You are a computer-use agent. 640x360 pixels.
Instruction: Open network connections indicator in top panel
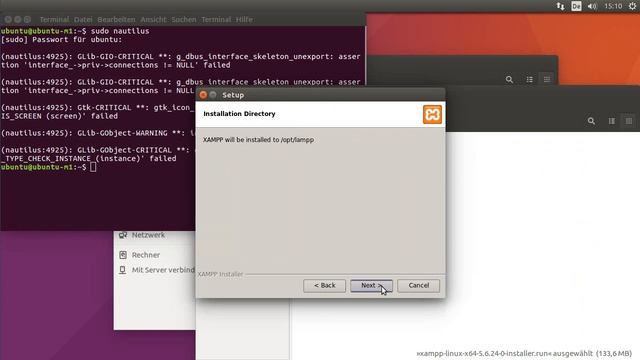pos(560,6)
